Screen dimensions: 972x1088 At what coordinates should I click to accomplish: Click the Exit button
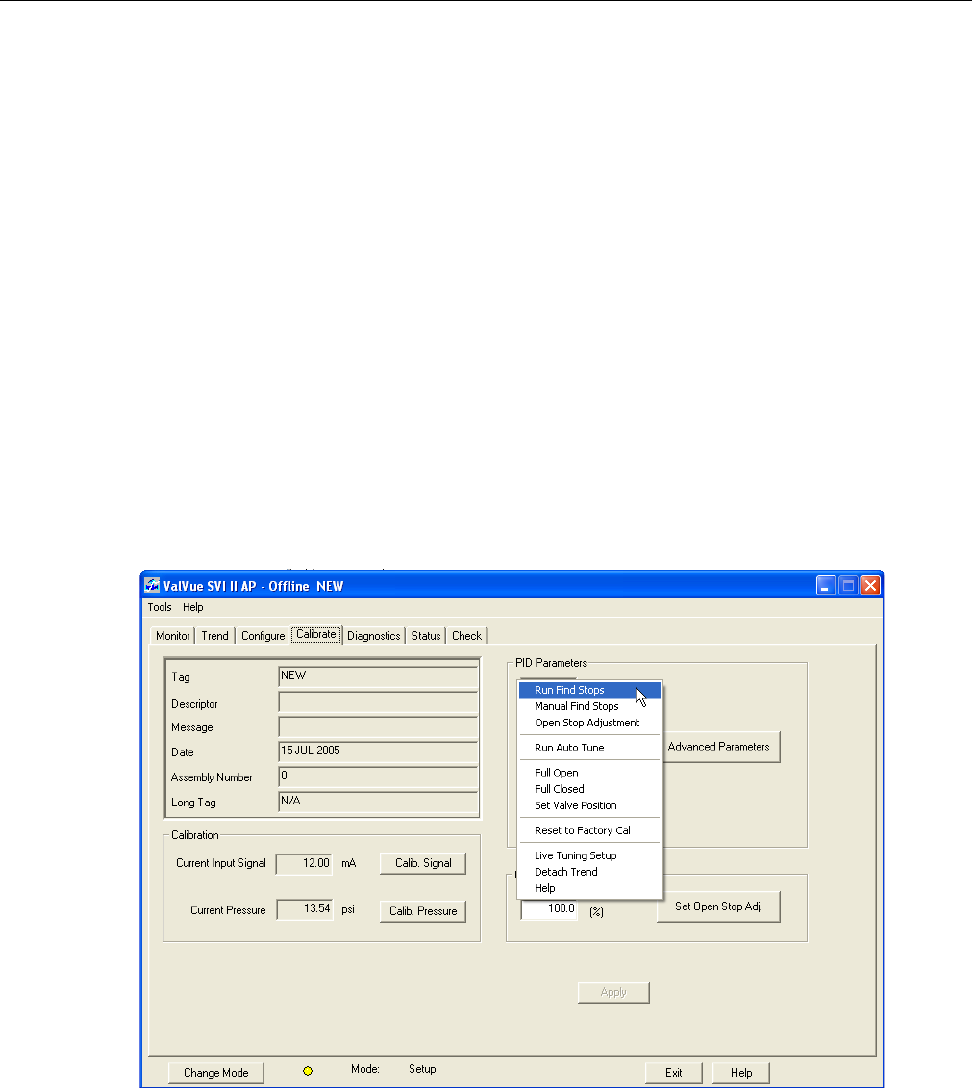[674, 1073]
